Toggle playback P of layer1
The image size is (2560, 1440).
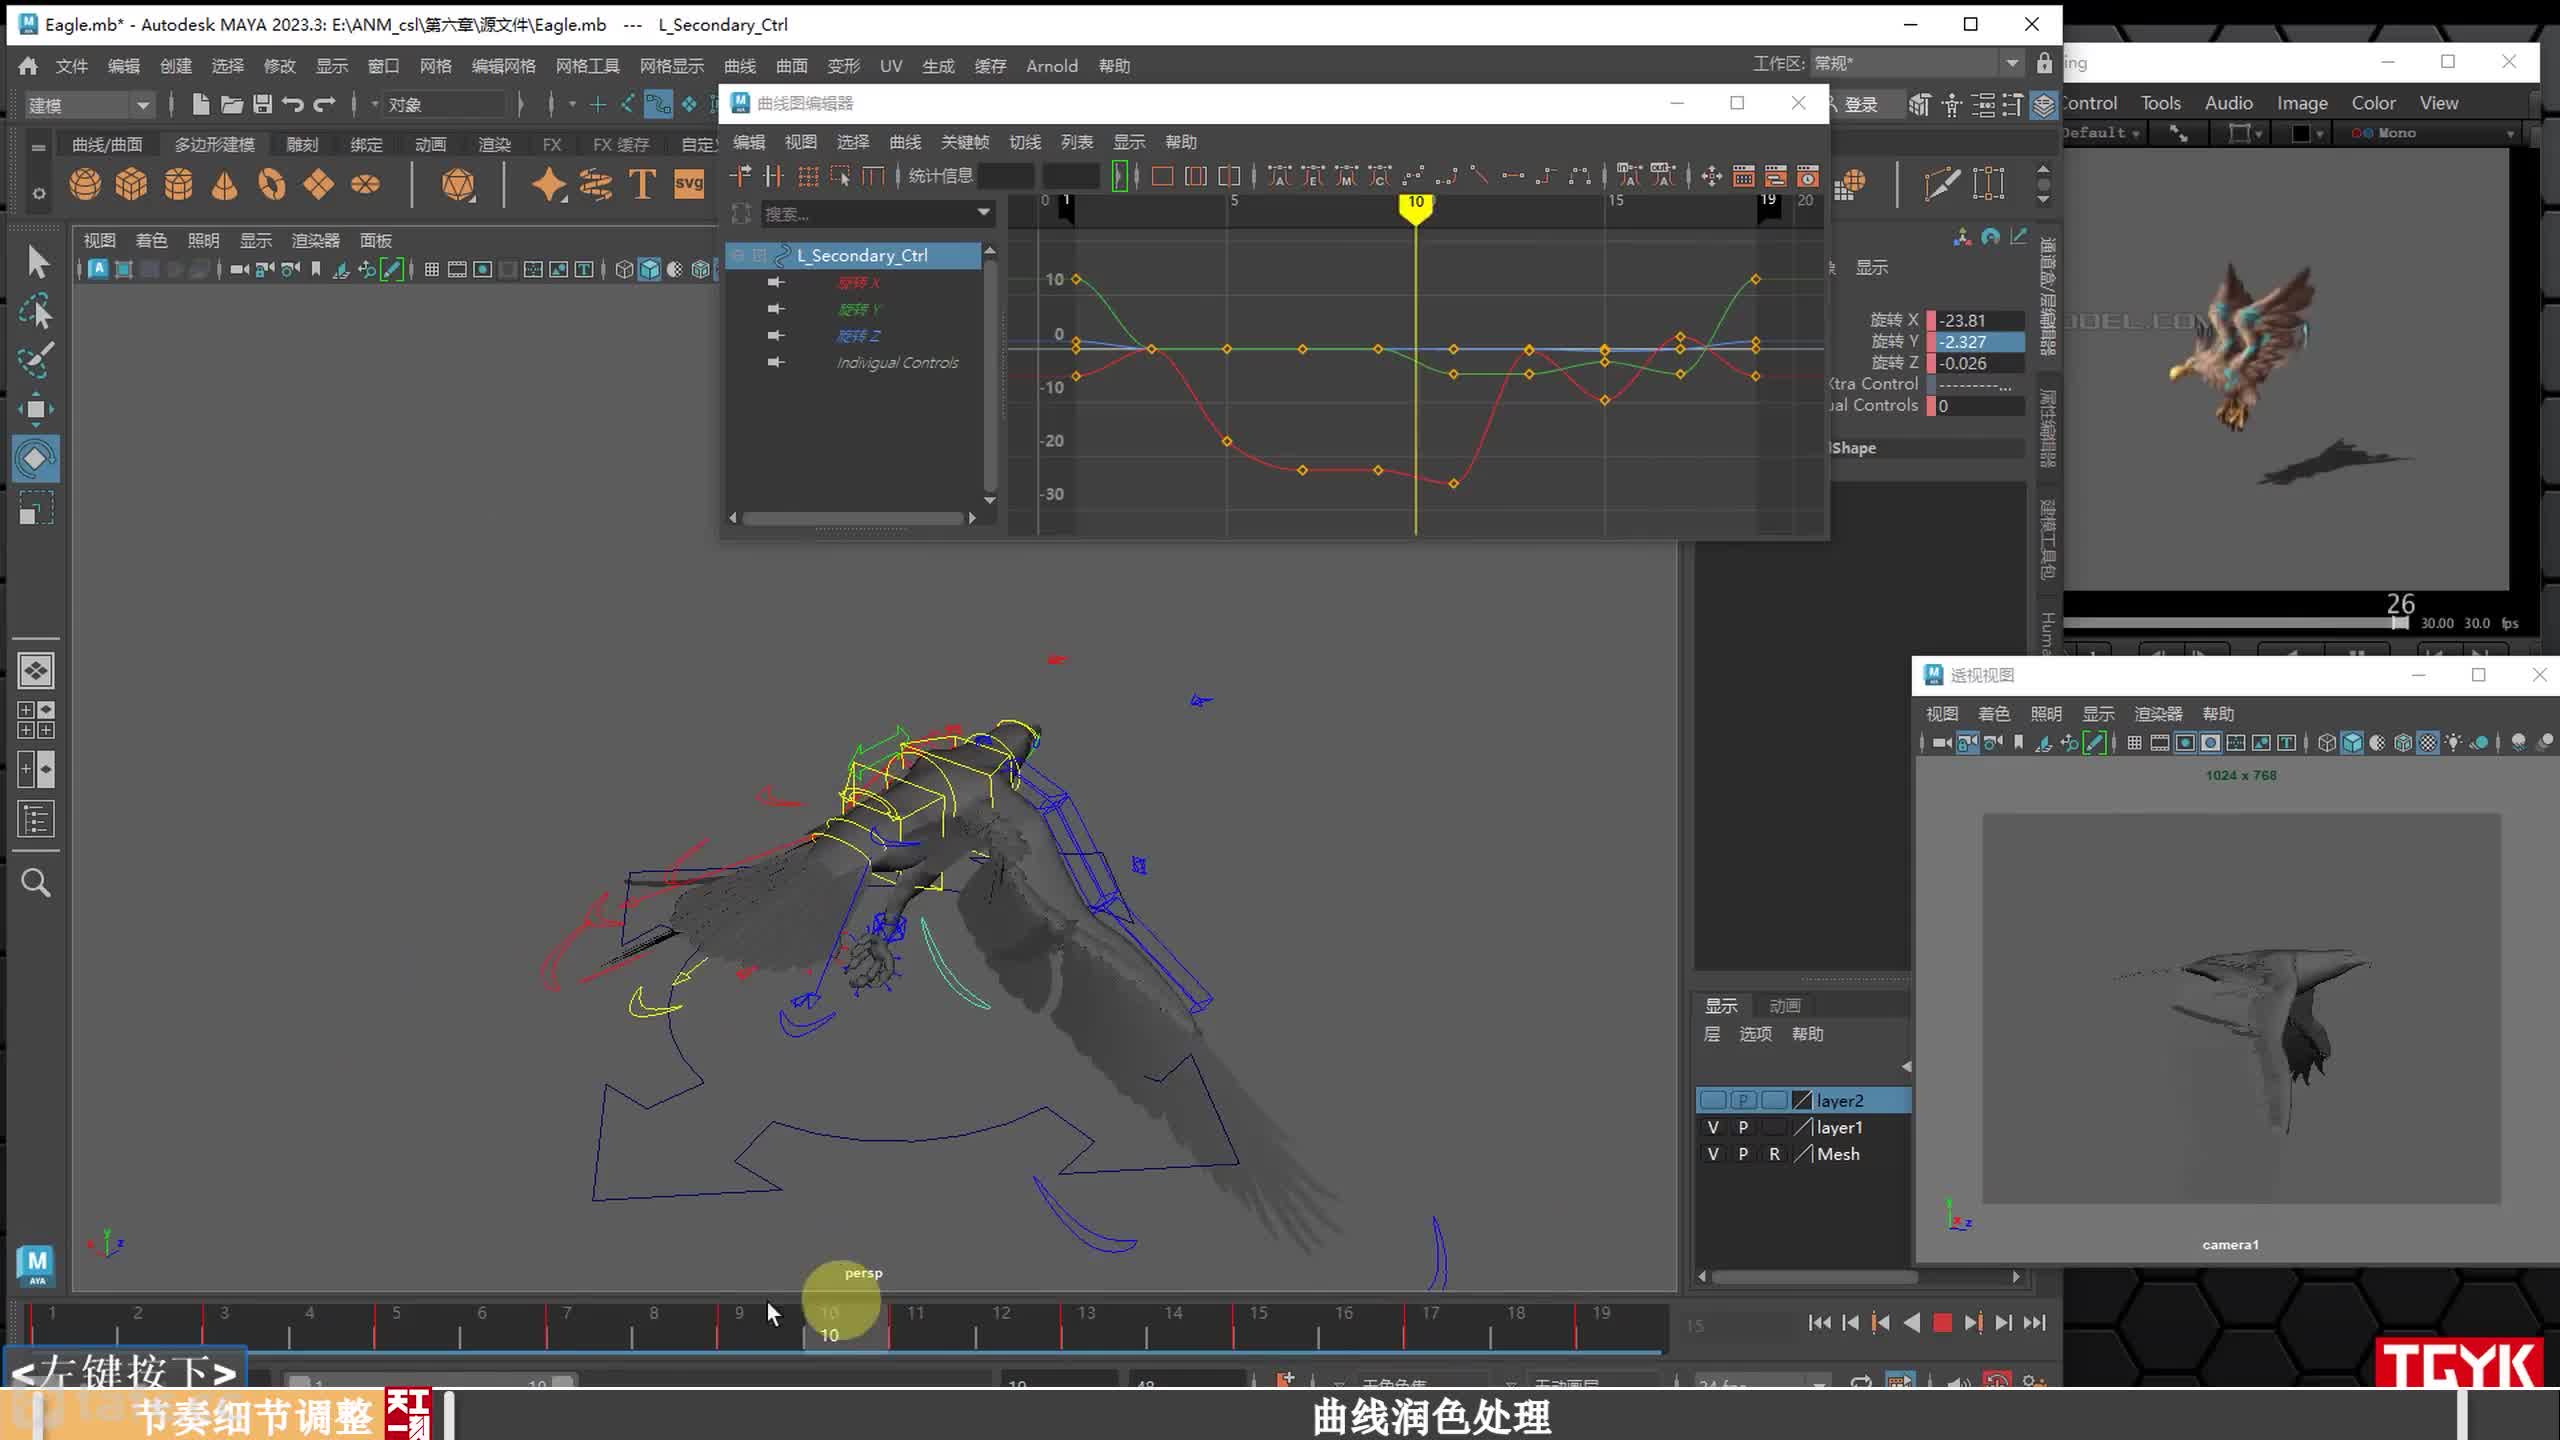point(1743,1127)
